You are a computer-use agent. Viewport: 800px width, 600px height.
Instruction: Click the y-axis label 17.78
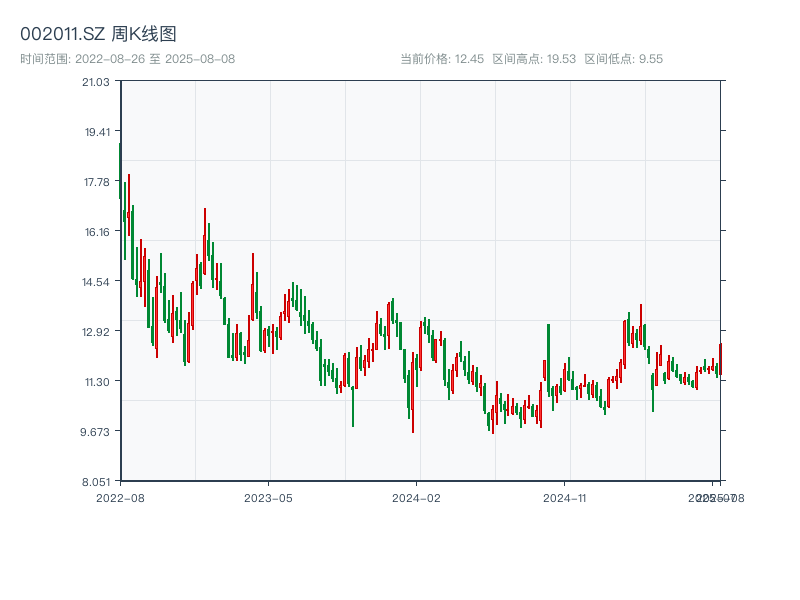(x=97, y=182)
